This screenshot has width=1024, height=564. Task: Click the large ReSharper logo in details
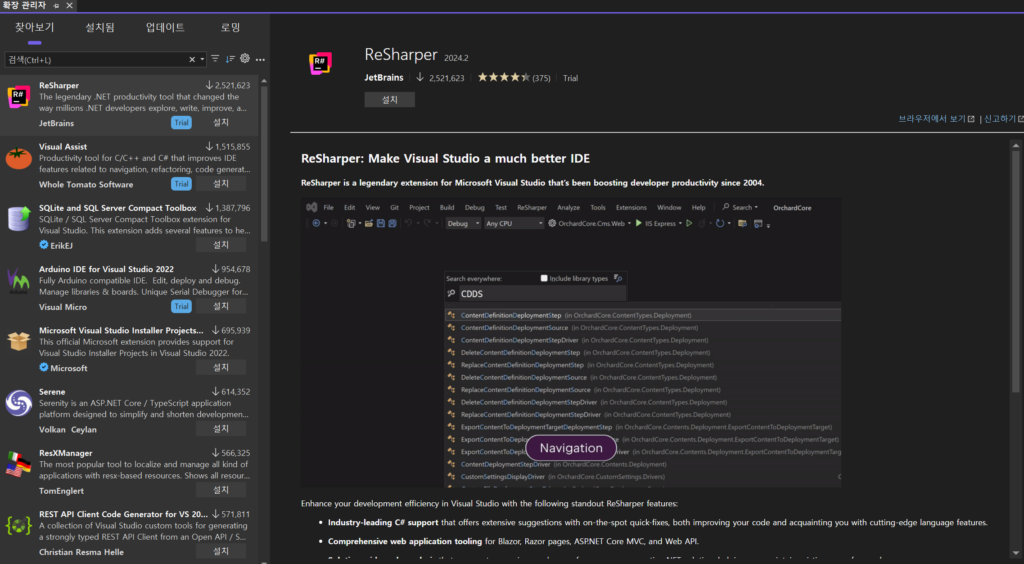point(320,63)
